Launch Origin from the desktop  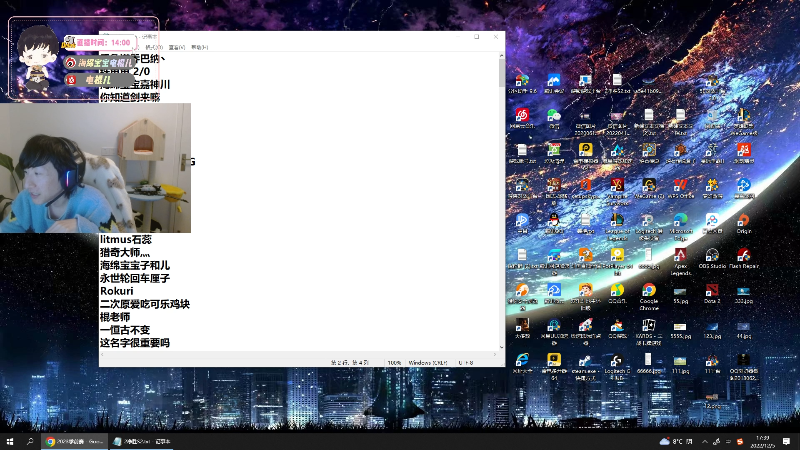tap(743, 223)
